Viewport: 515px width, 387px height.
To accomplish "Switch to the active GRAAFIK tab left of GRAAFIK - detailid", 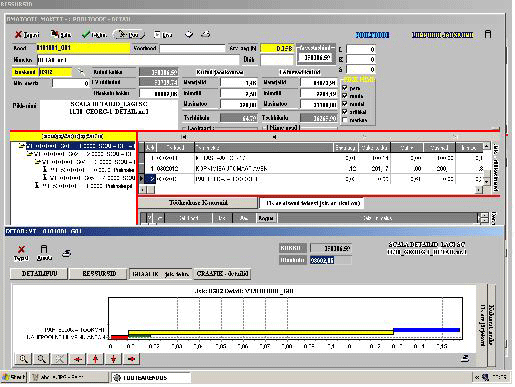I will click(161, 274).
